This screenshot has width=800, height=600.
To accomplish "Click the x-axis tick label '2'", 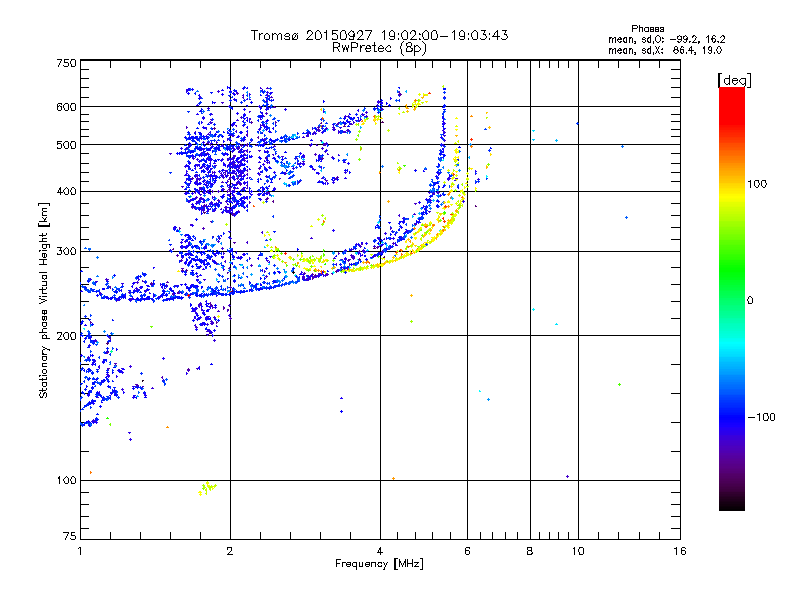I will (230, 551).
